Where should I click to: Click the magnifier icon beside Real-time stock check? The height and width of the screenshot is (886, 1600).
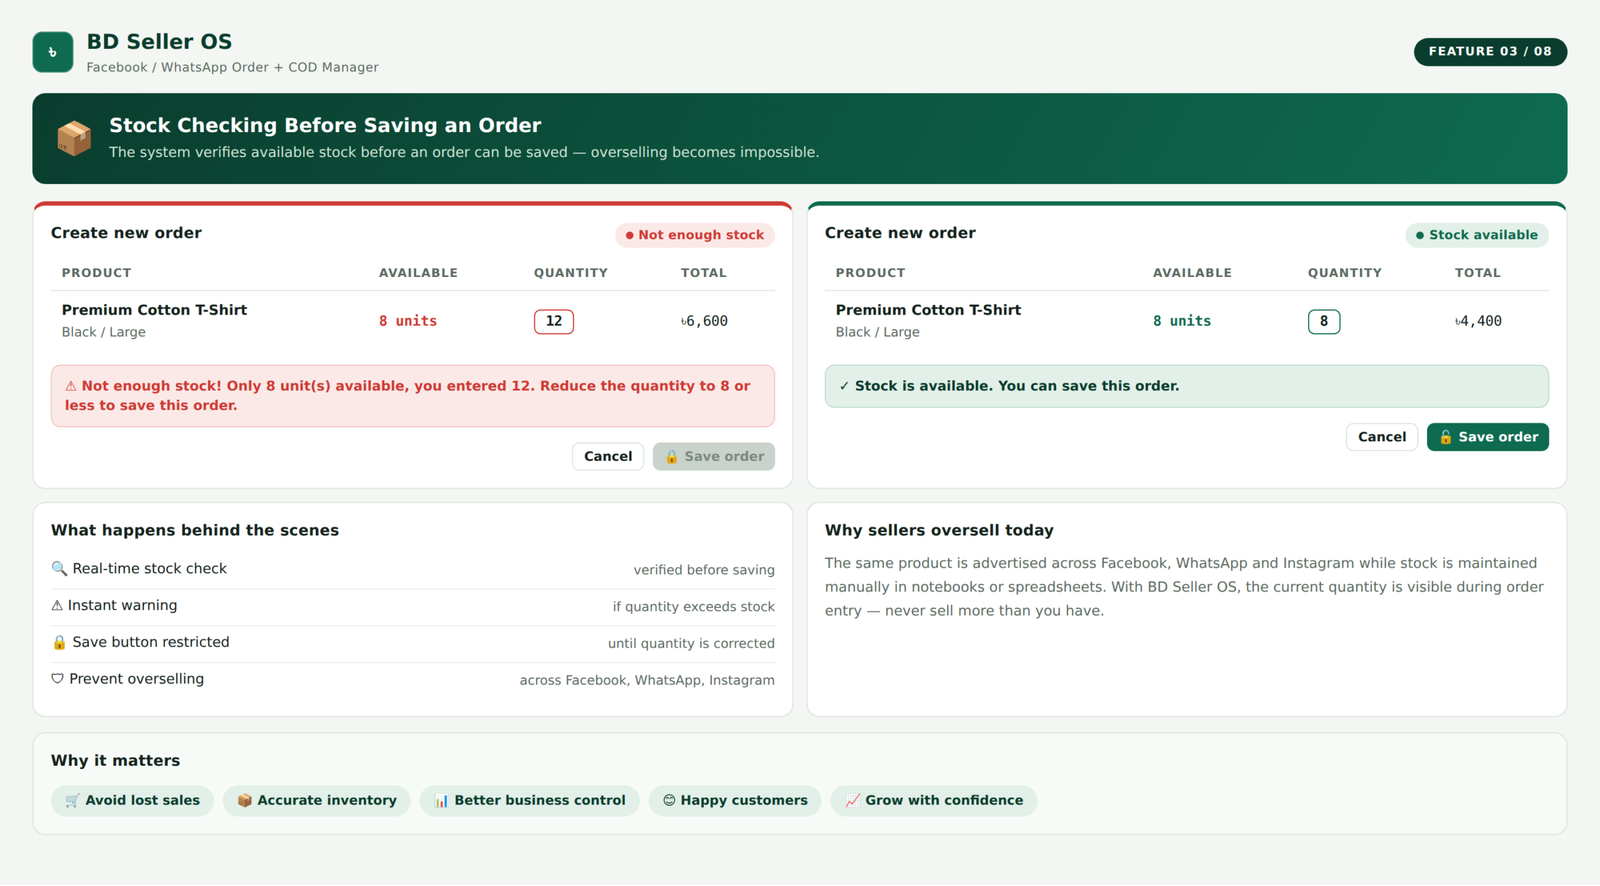point(59,568)
